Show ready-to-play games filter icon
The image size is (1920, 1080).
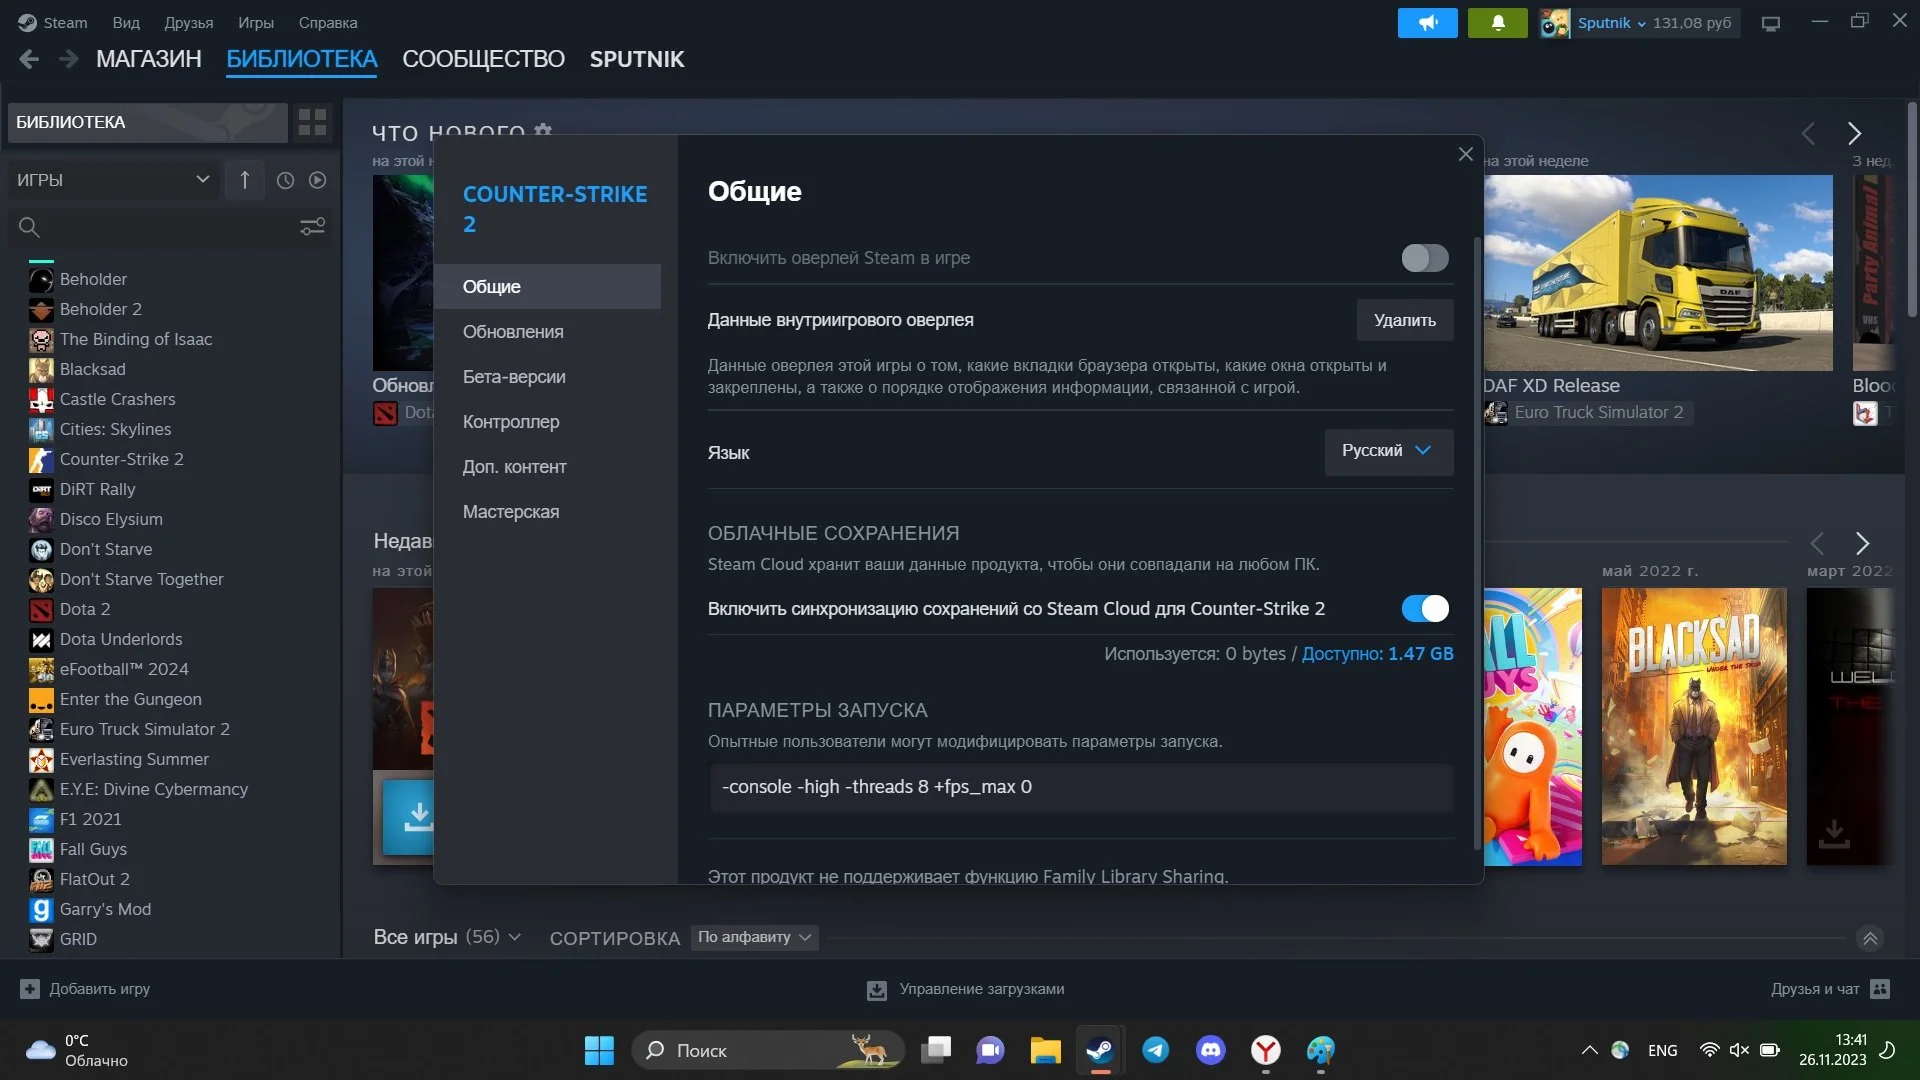(x=317, y=180)
